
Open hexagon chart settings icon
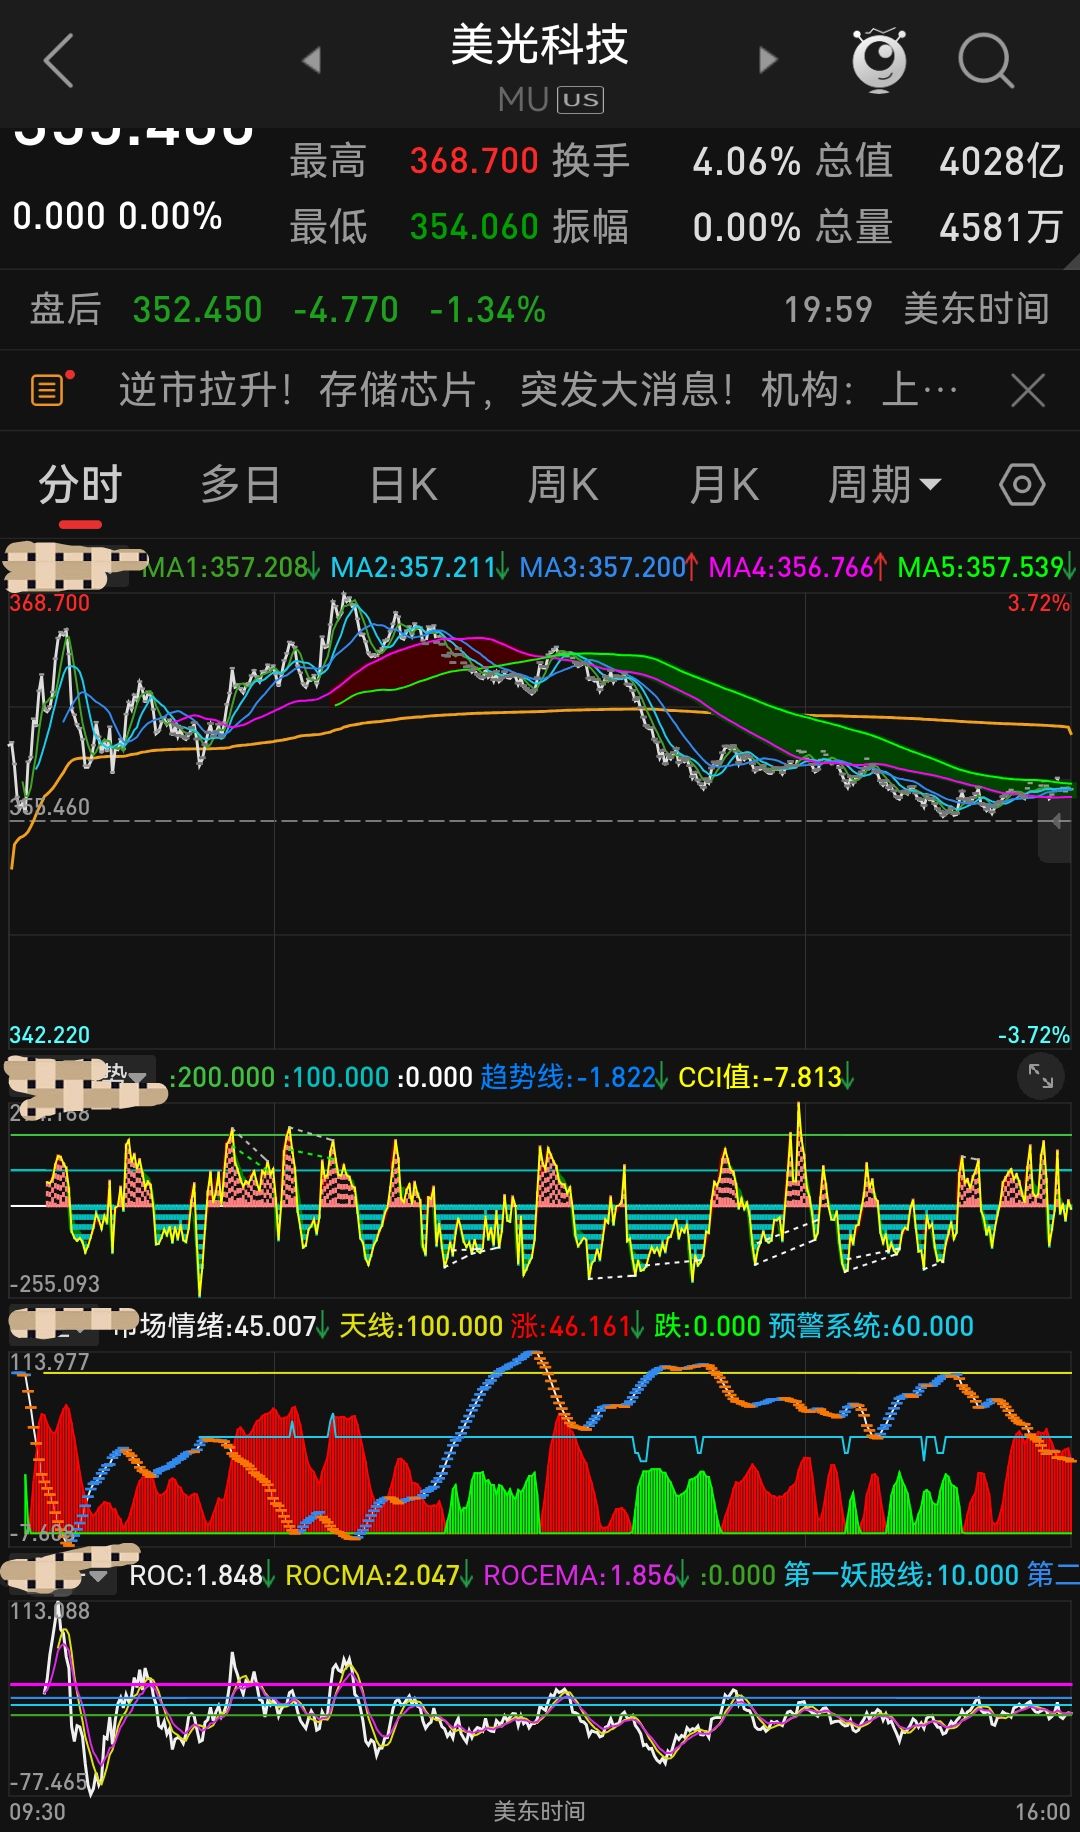pos(1021,486)
